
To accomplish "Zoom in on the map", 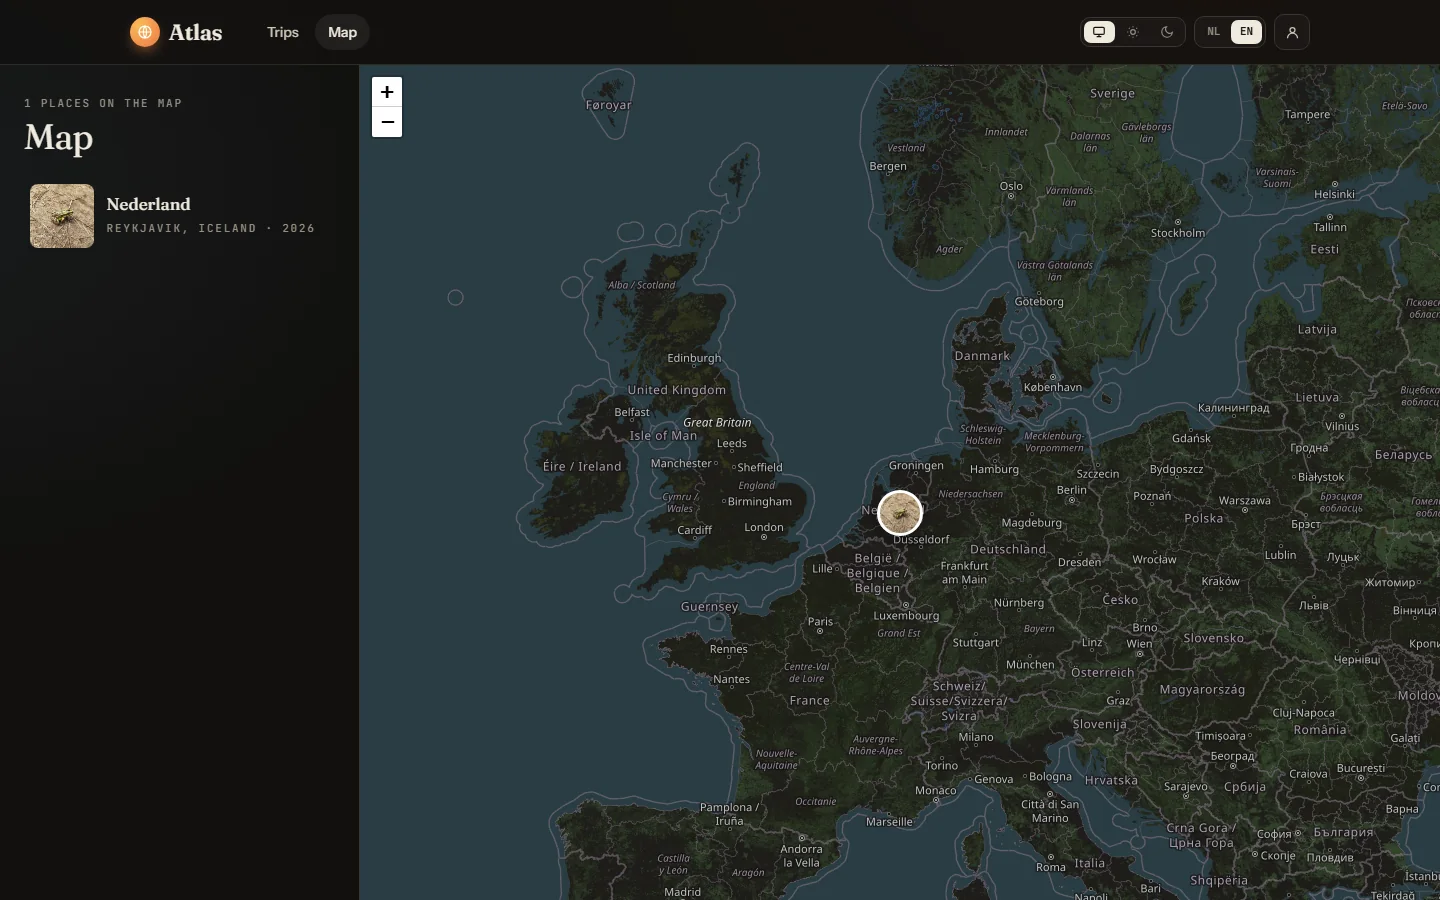I will click(387, 92).
